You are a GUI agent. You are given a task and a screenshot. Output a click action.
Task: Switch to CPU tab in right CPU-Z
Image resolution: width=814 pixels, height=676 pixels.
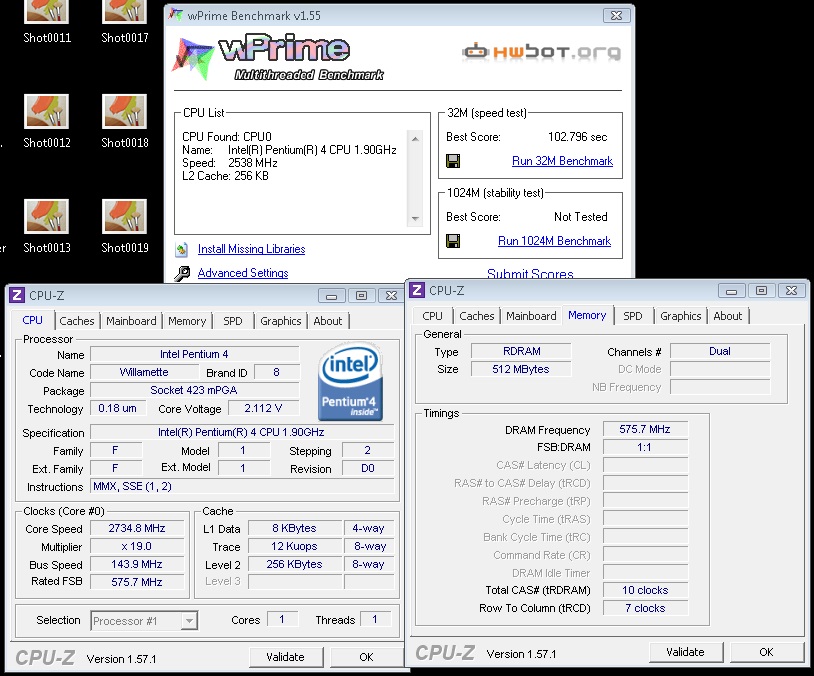(x=432, y=316)
